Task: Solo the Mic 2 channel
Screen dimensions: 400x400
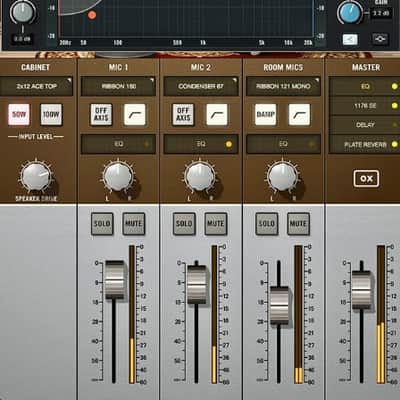Action: [184, 224]
